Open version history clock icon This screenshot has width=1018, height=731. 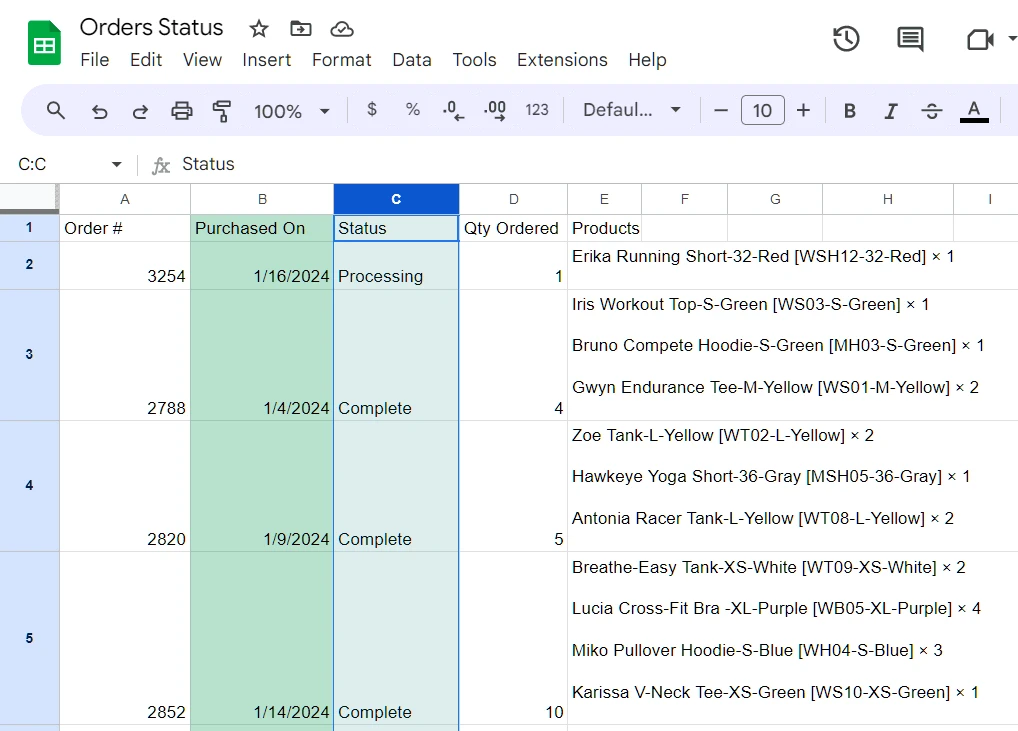coord(846,39)
